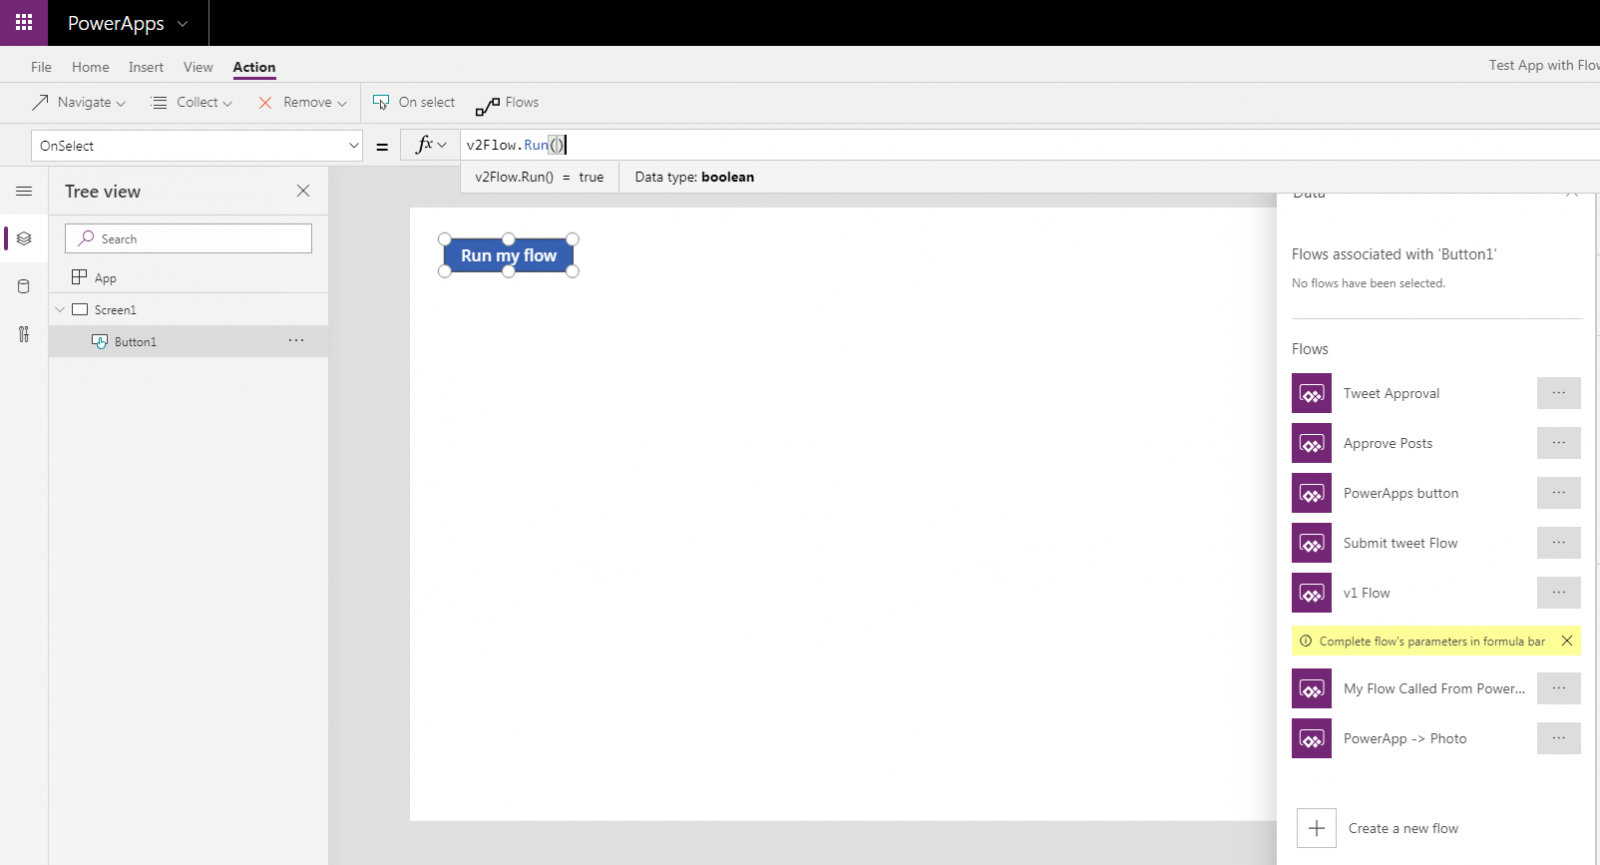
Task: Open the Navigate dropdown in the ribbon
Action: click(x=79, y=102)
